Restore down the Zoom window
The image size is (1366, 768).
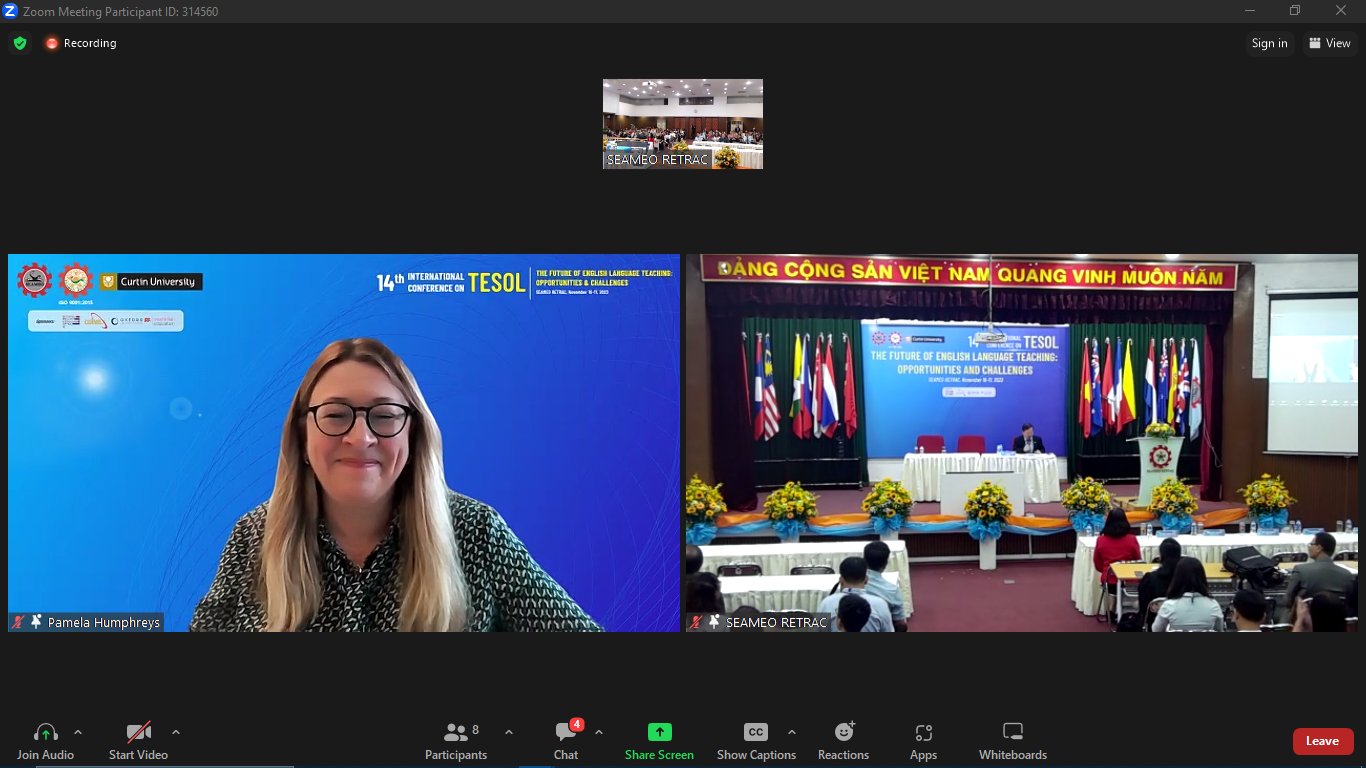click(1295, 11)
